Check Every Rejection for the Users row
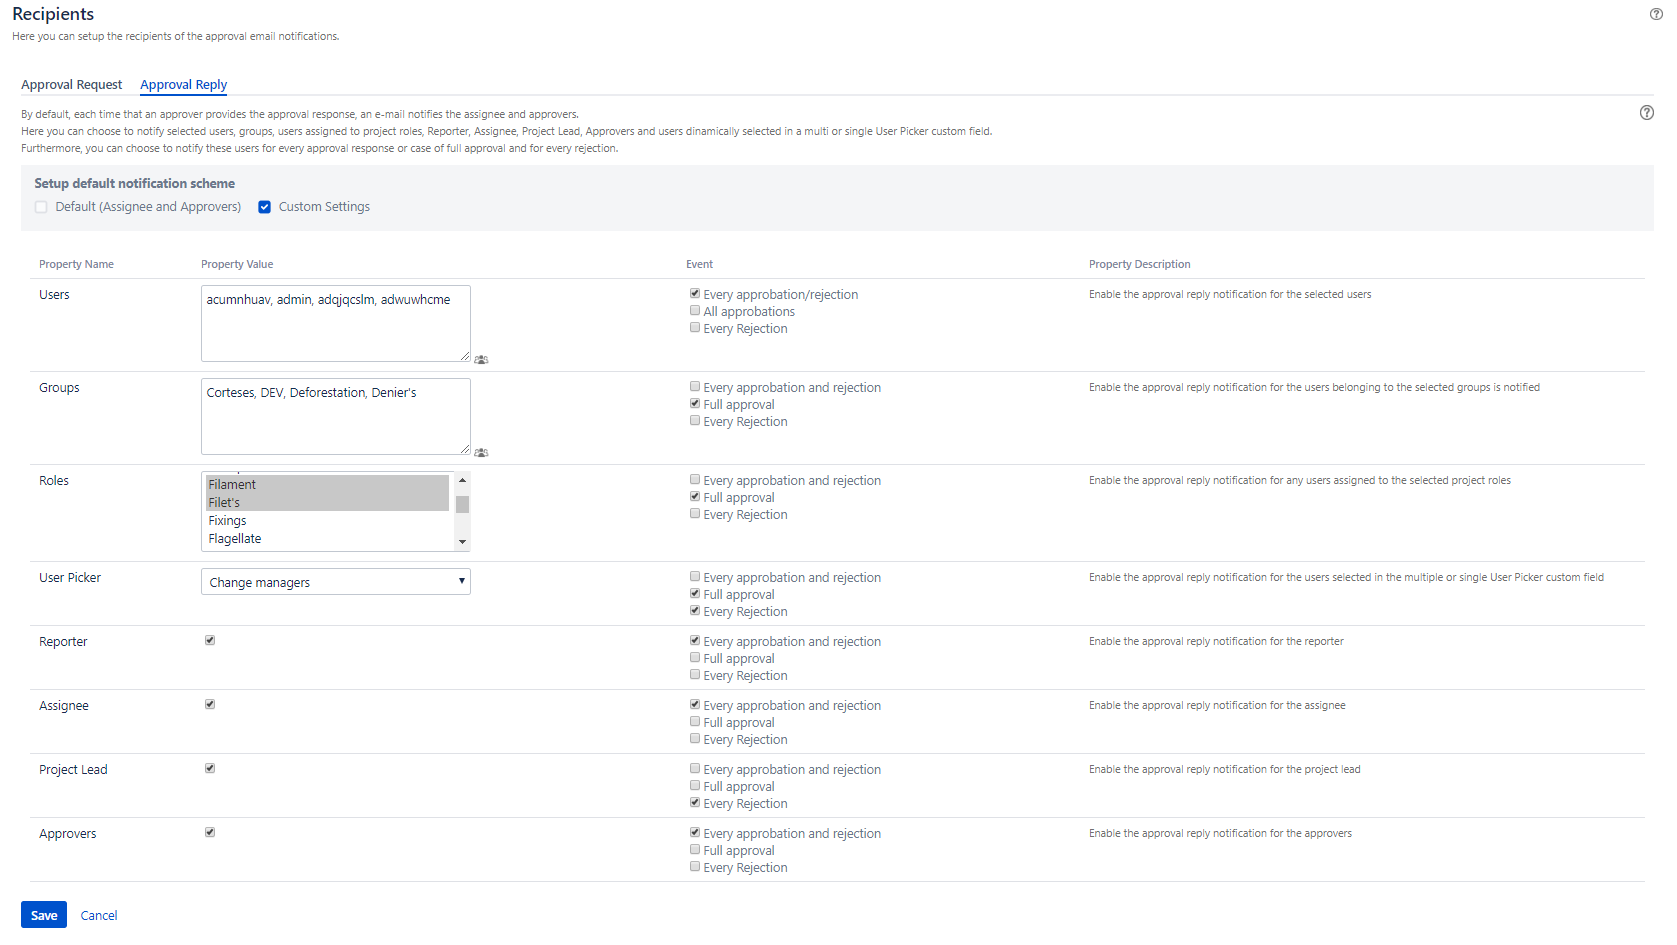 [695, 328]
